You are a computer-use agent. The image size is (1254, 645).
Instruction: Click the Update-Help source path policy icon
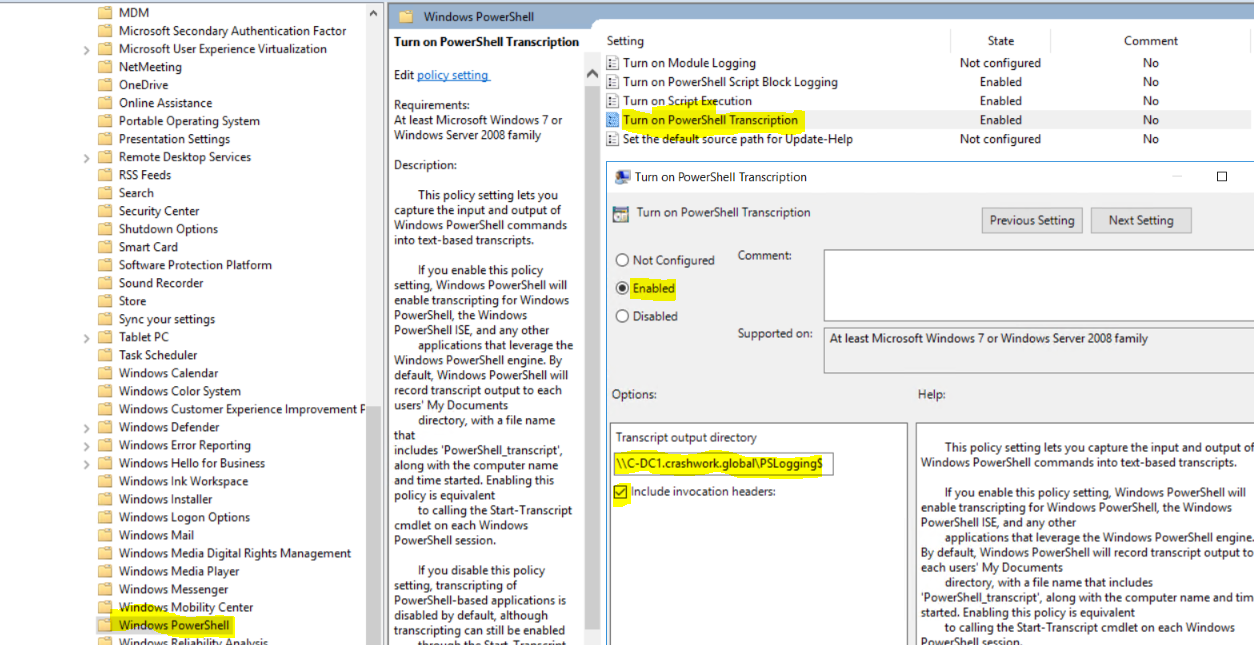[613, 139]
